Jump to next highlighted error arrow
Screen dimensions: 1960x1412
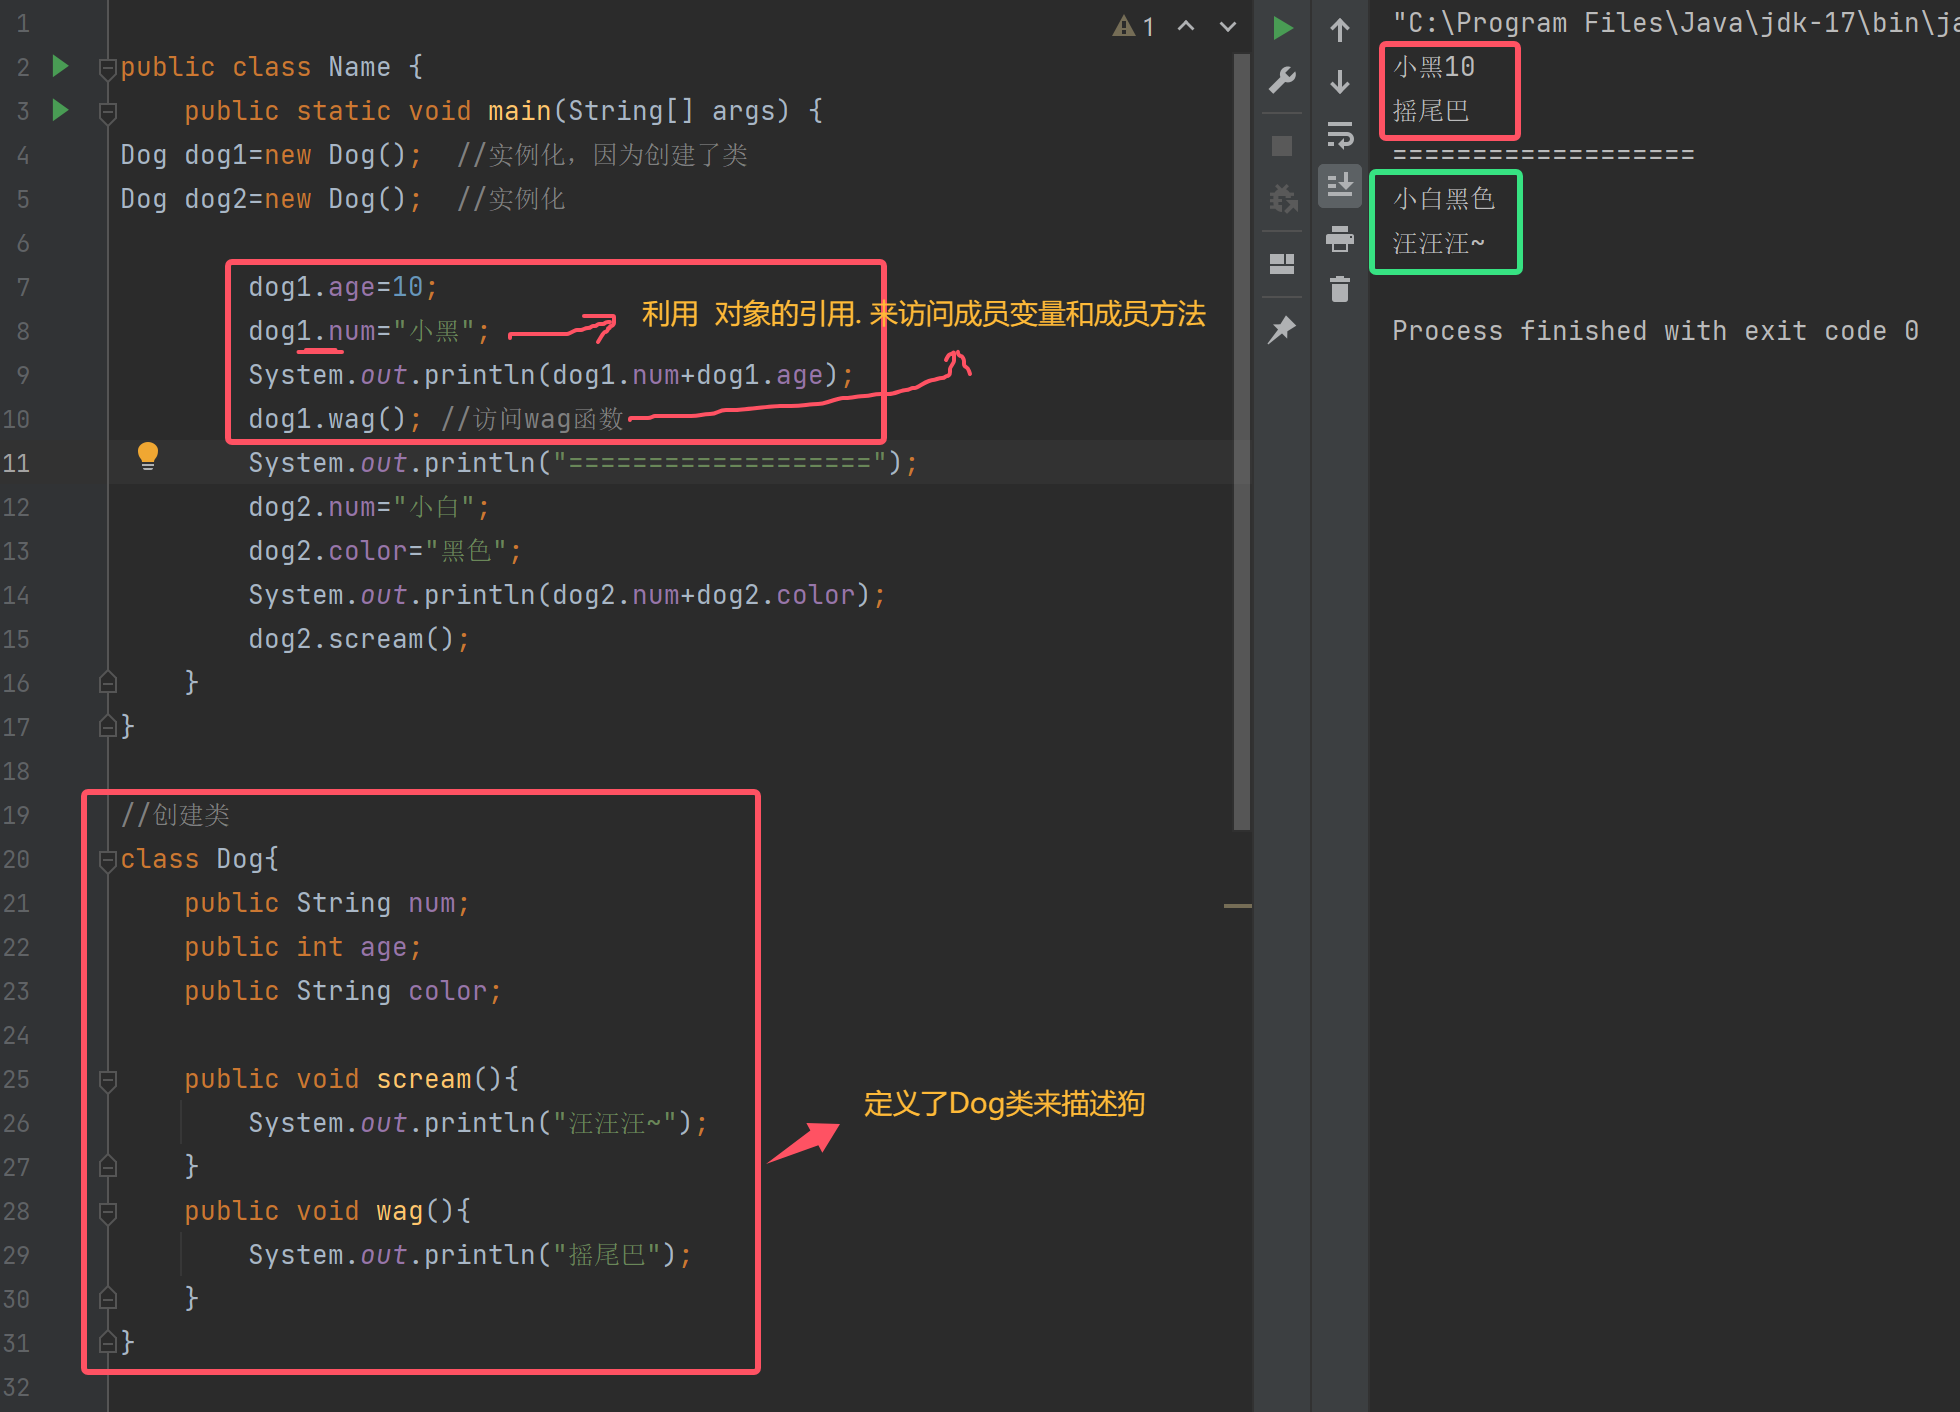click(1228, 26)
